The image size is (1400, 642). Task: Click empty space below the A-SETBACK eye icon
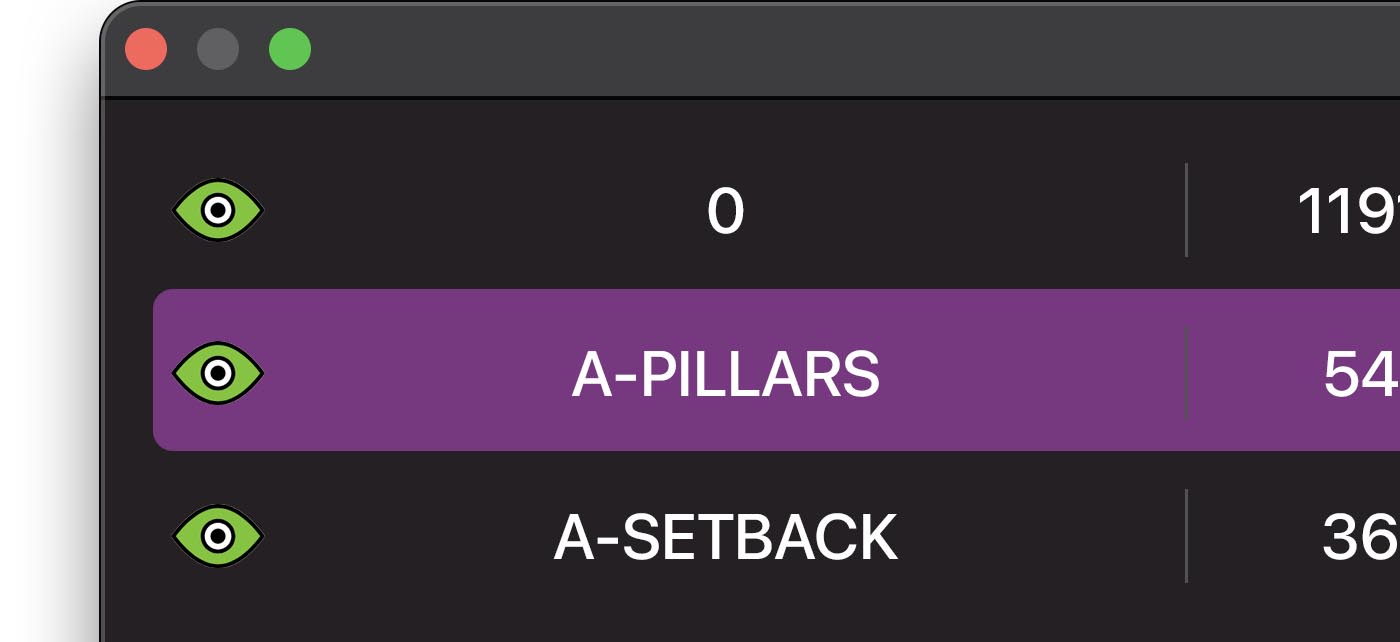point(218,605)
